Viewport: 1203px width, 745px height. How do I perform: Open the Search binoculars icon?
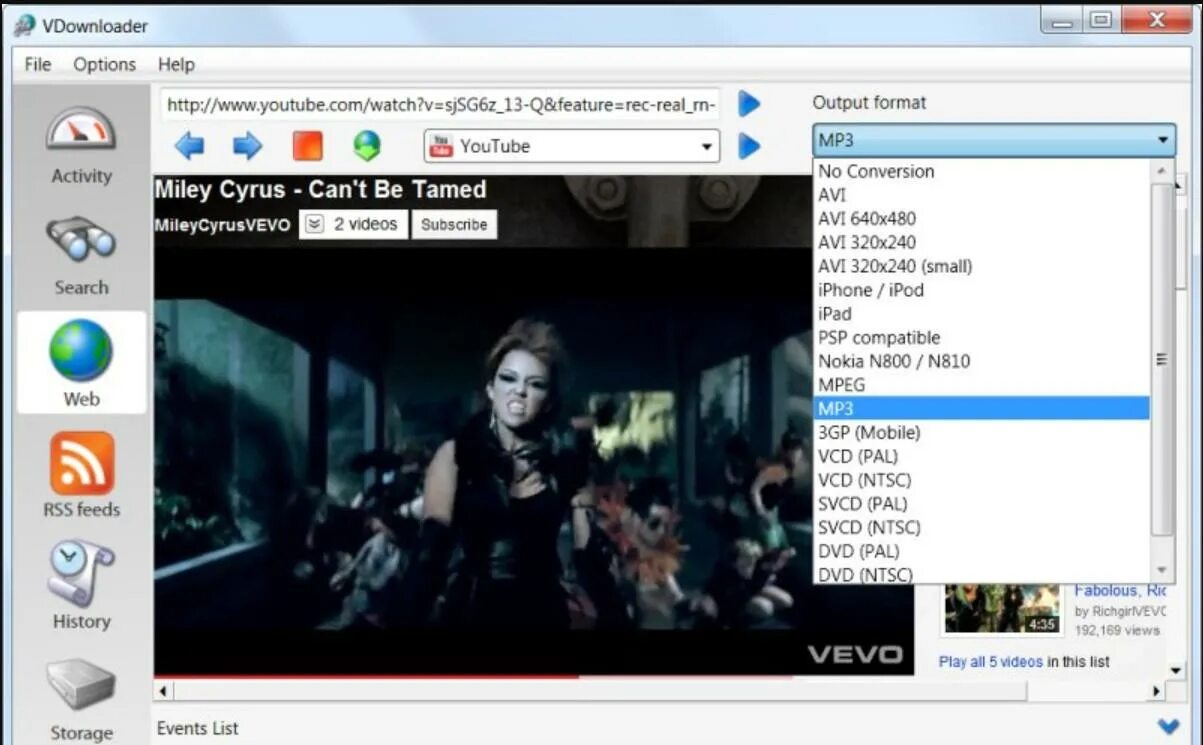tap(81, 240)
